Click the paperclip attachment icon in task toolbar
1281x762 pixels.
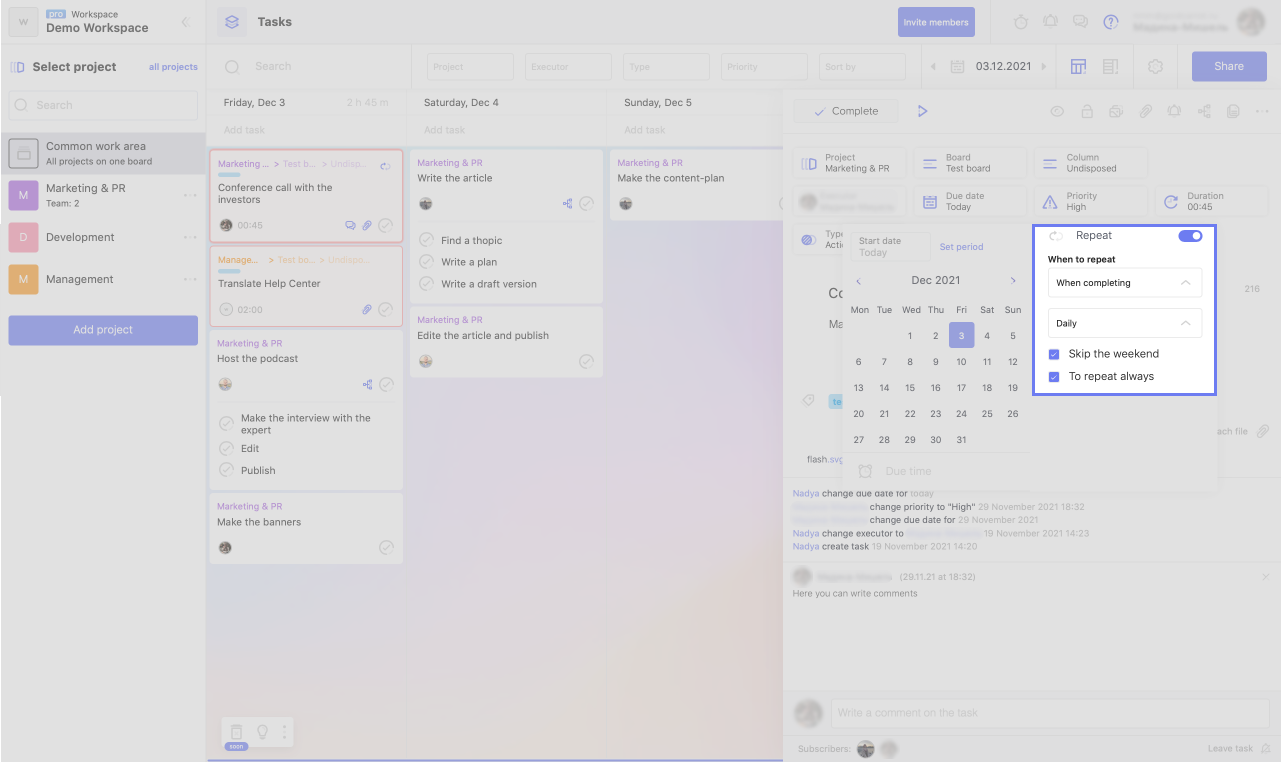1146,111
